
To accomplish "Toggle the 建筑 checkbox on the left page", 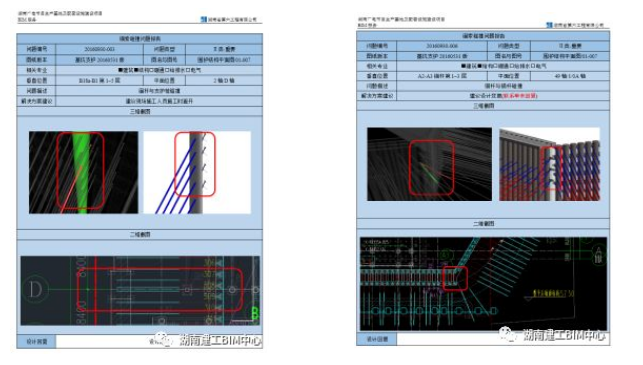I will tap(121, 70).
